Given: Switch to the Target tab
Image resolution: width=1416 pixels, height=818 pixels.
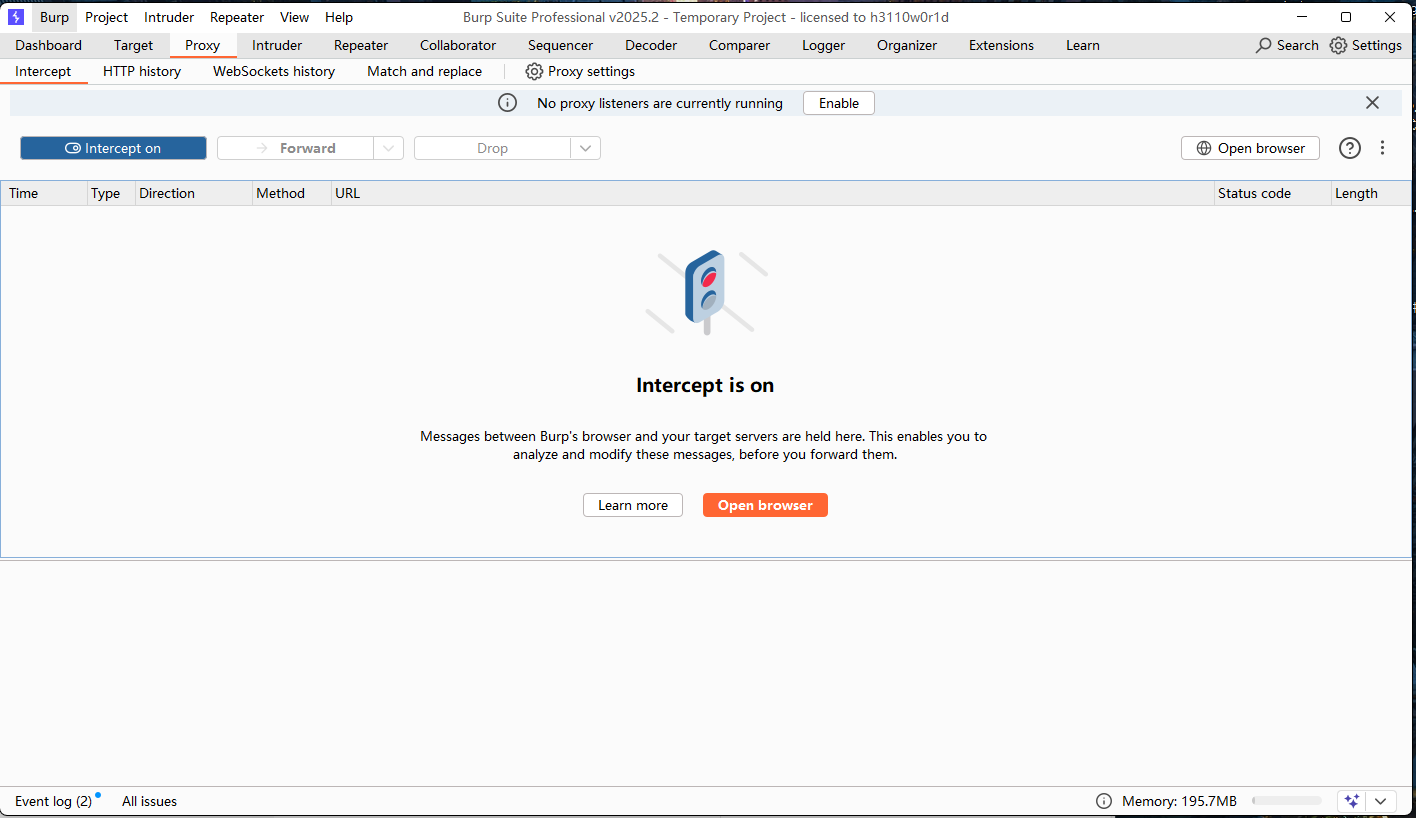Looking at the screenshot, I should [134, 45].
